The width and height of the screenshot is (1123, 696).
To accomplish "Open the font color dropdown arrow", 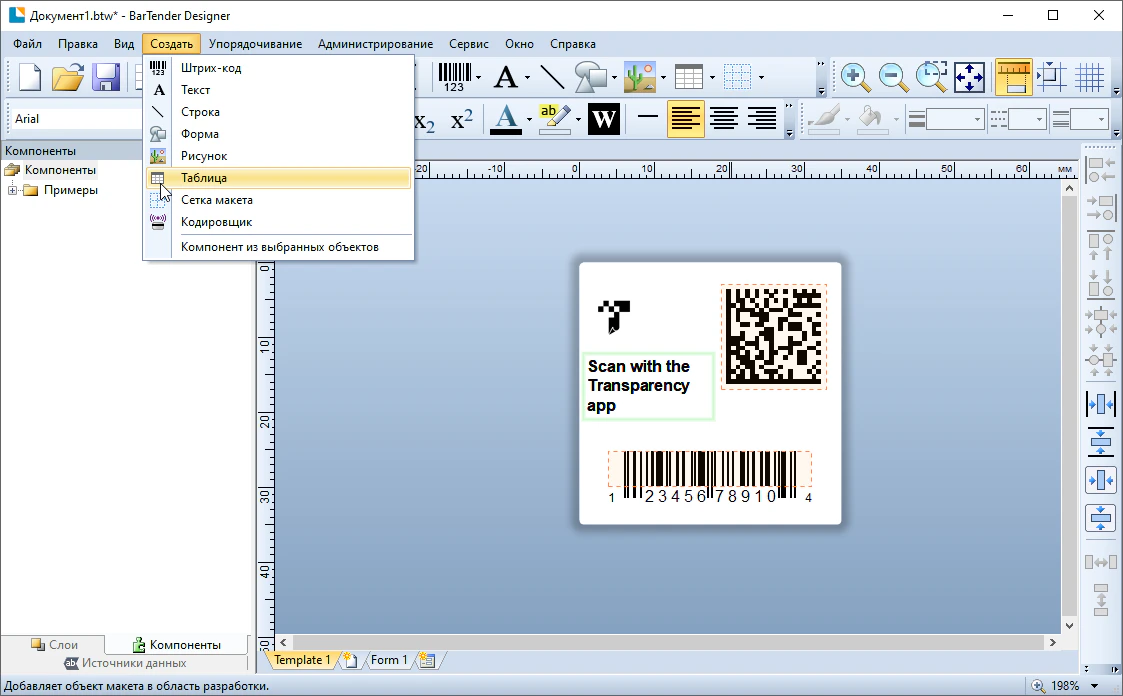I will click(529, 120).
